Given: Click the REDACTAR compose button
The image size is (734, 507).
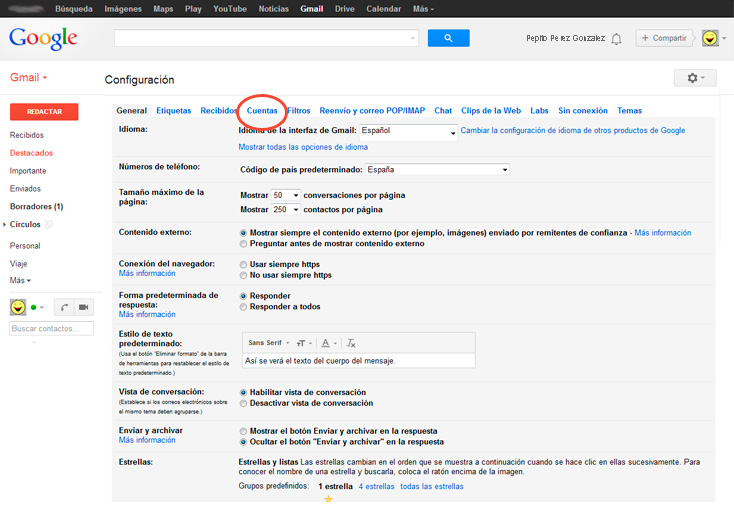Looking at the screenshot, I should click(44, 112).
